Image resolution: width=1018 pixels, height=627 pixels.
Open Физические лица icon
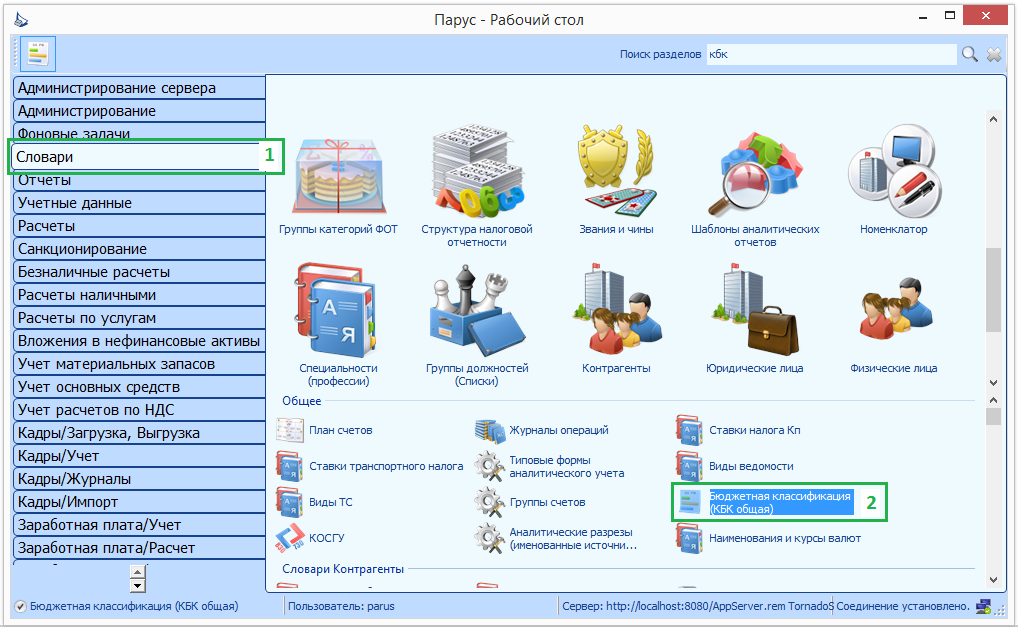point(894,308)
